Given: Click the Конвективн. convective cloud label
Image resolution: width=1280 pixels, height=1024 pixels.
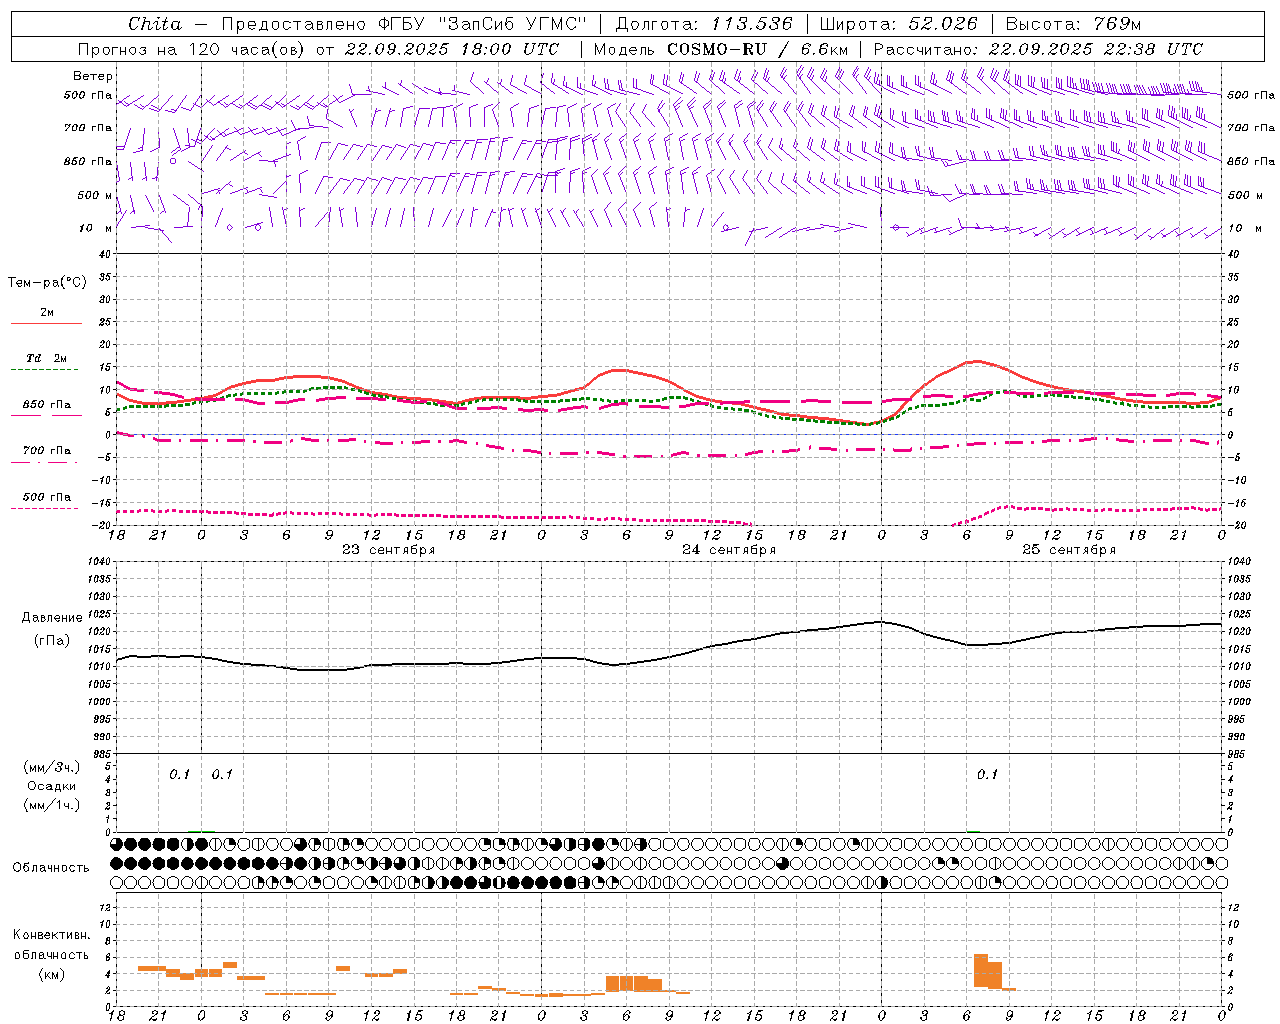Looking at the screenshot, I should click(51, 935).
